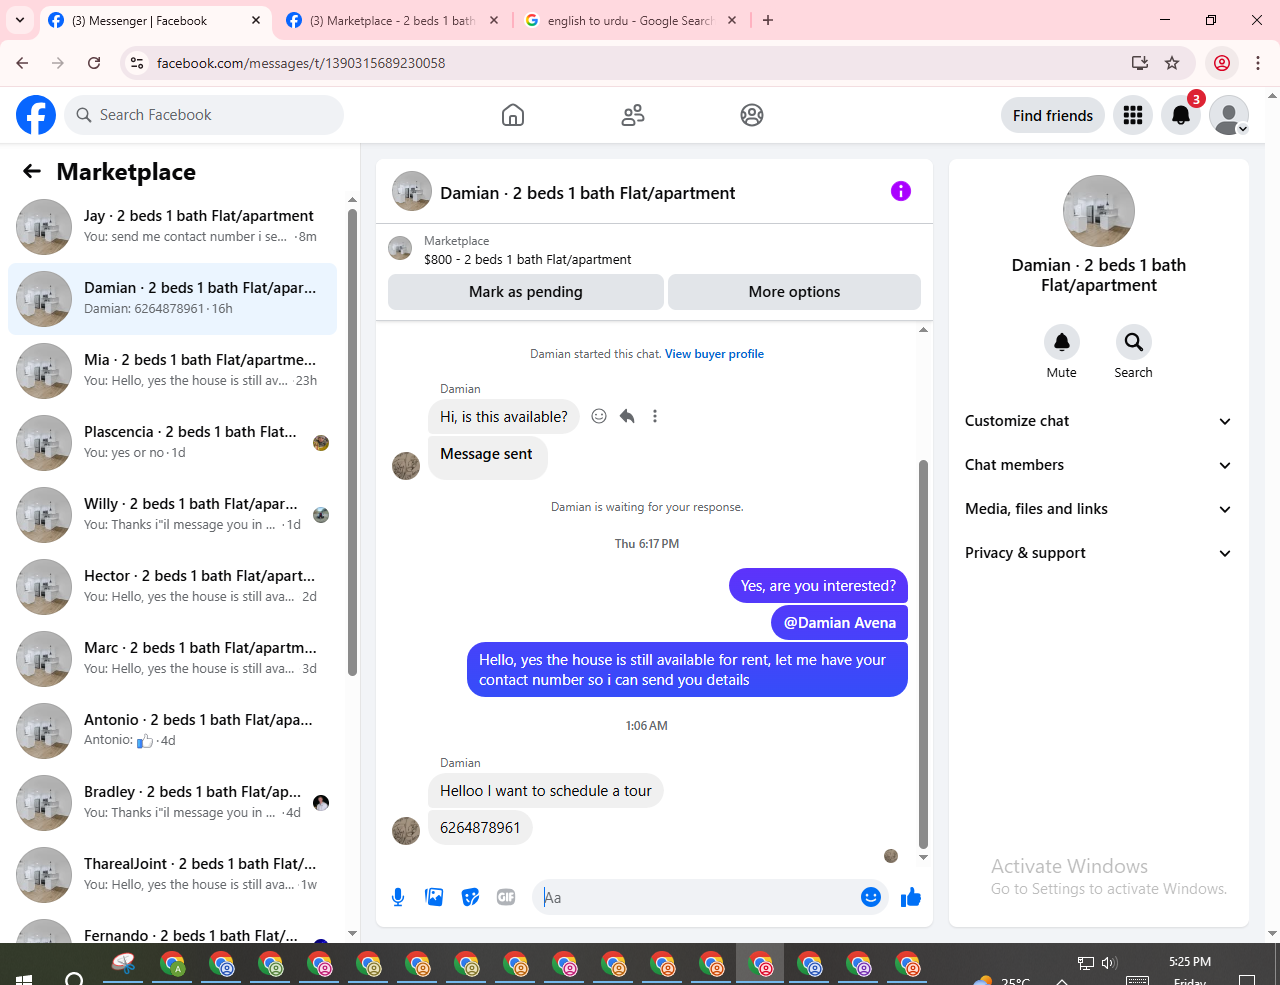Open Marc's conversation in the list
1280x985 pixels.
172,659
